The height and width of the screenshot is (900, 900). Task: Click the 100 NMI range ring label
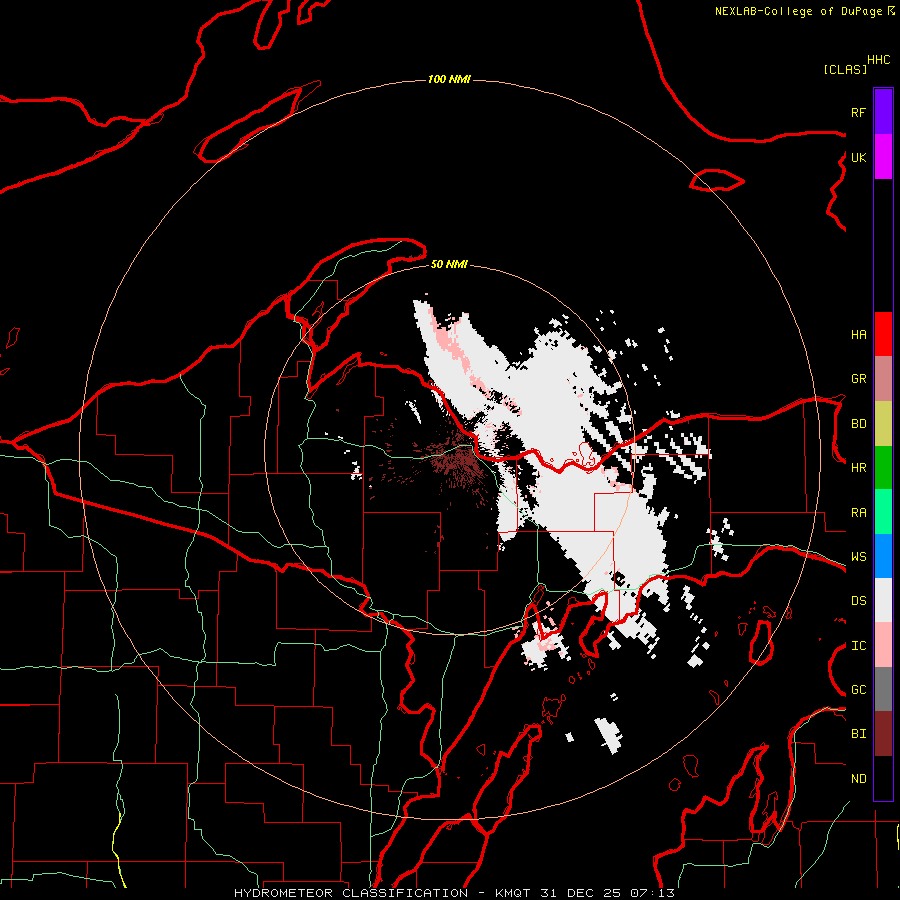click(x=449, y=79)
